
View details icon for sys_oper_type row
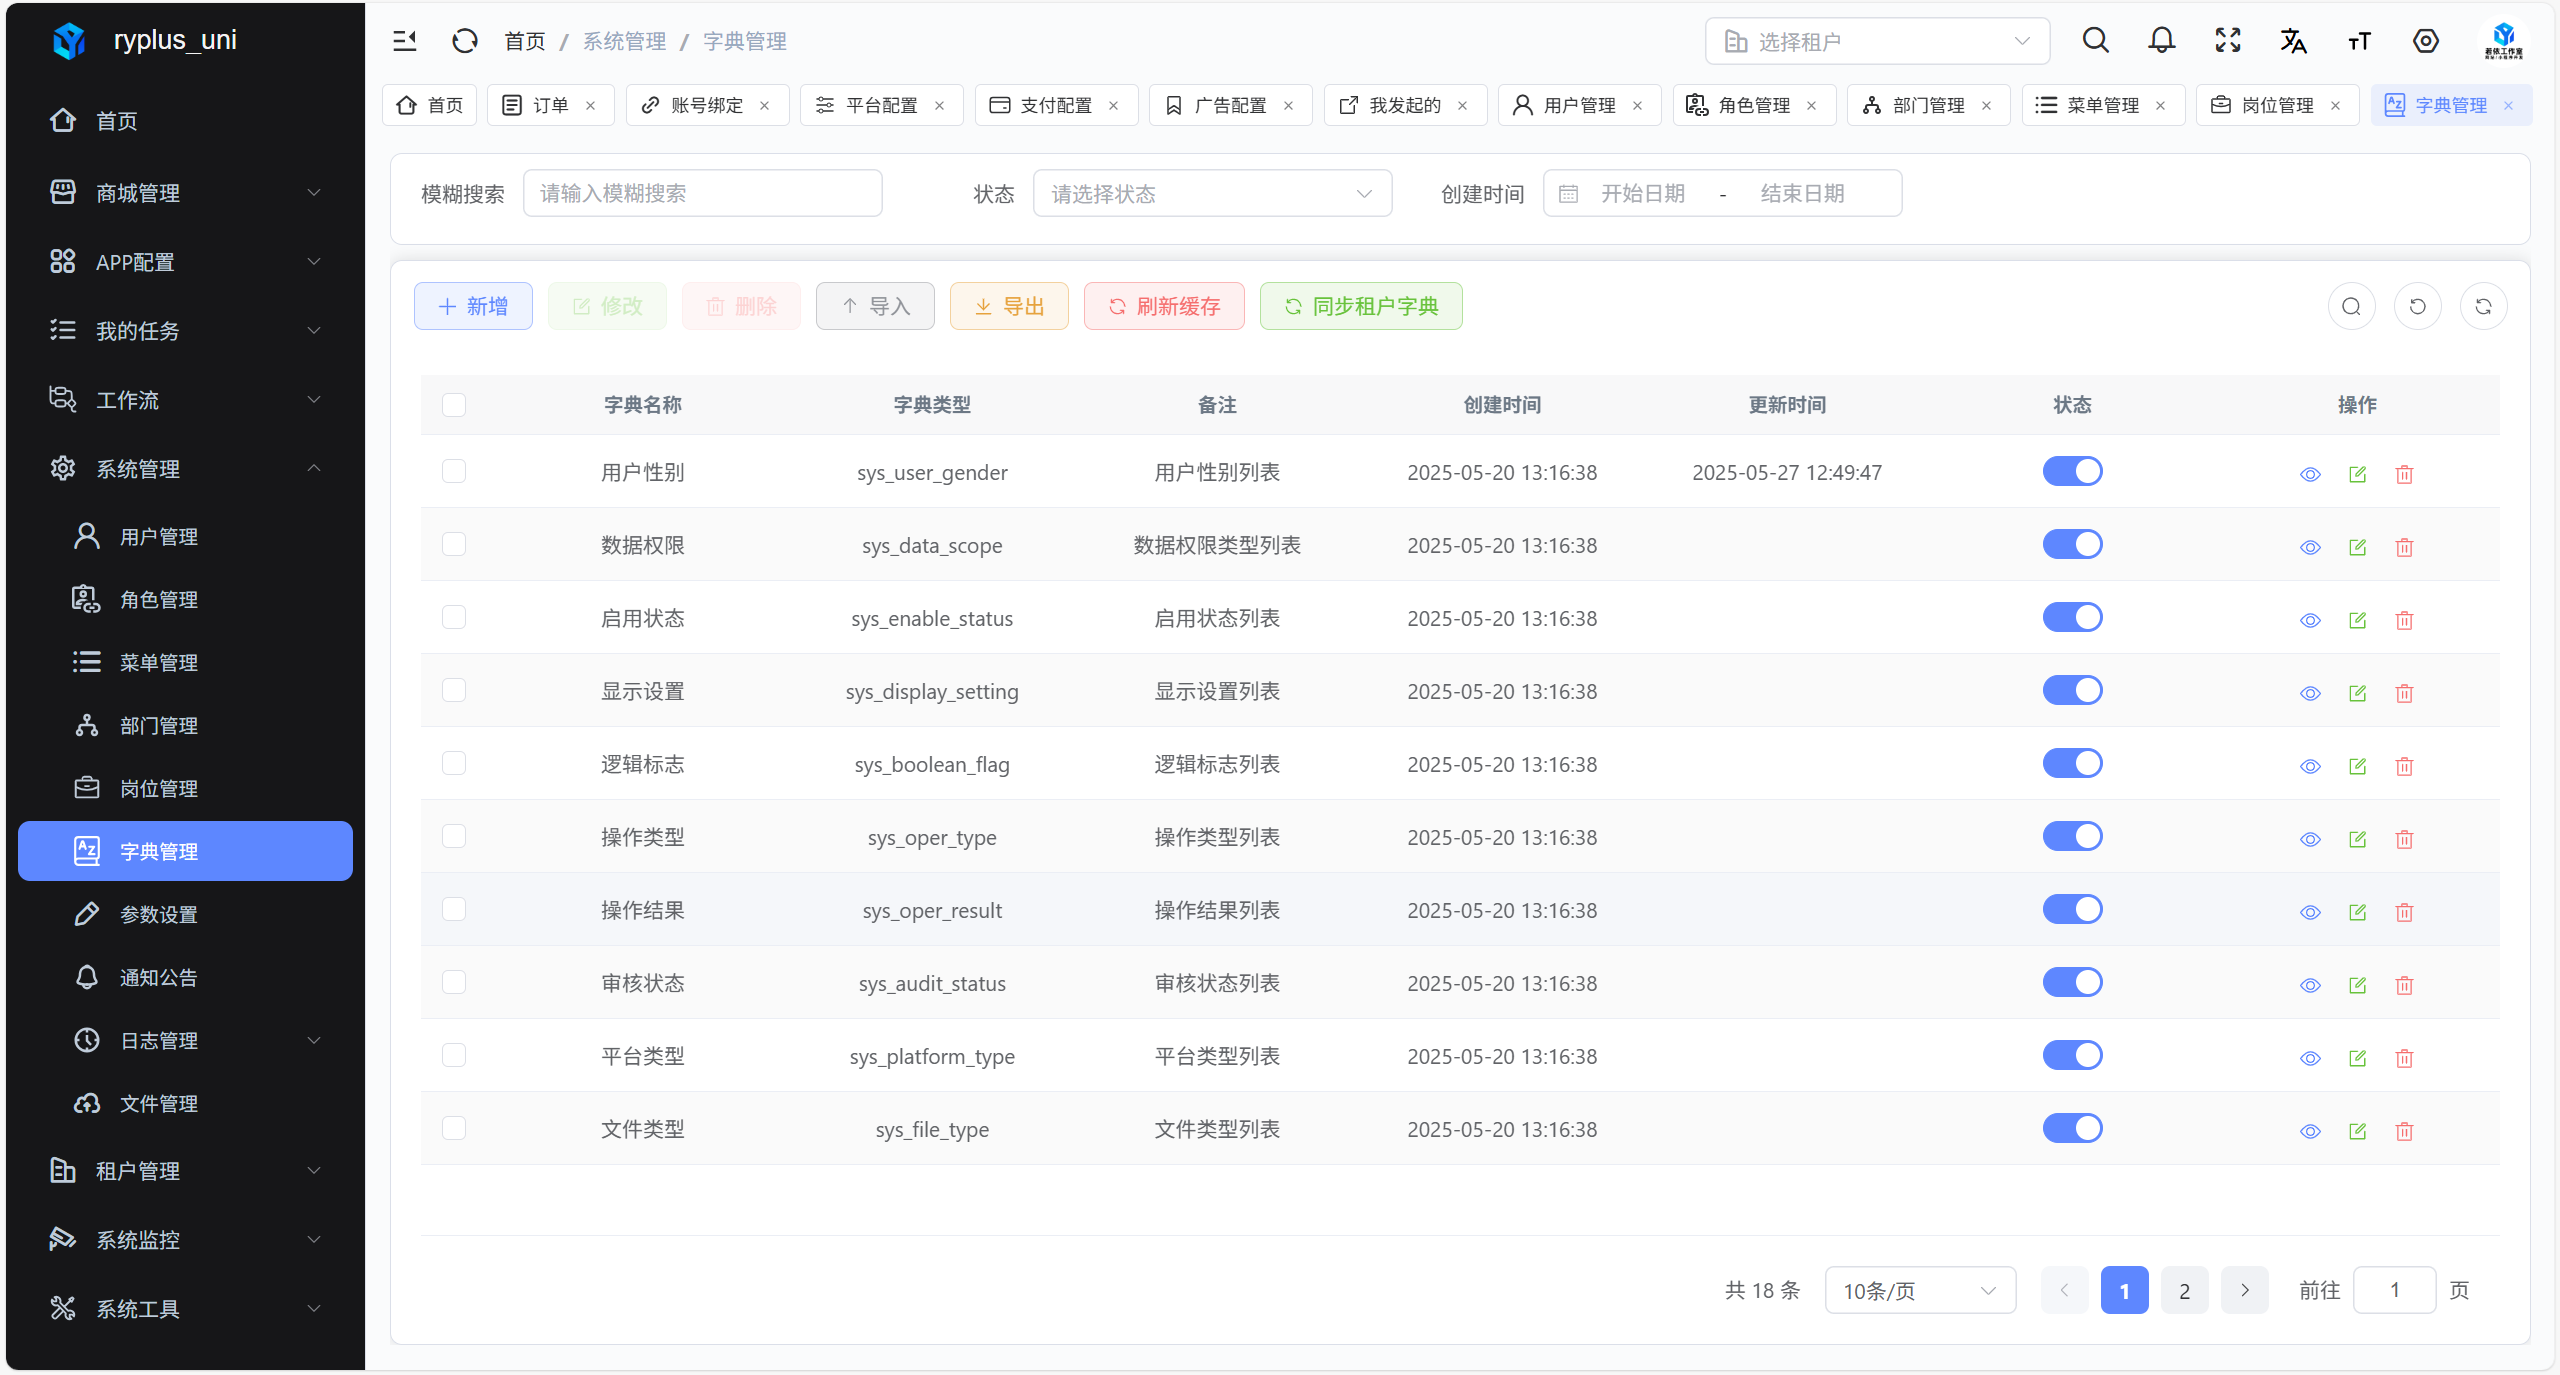coord(2309,839)
